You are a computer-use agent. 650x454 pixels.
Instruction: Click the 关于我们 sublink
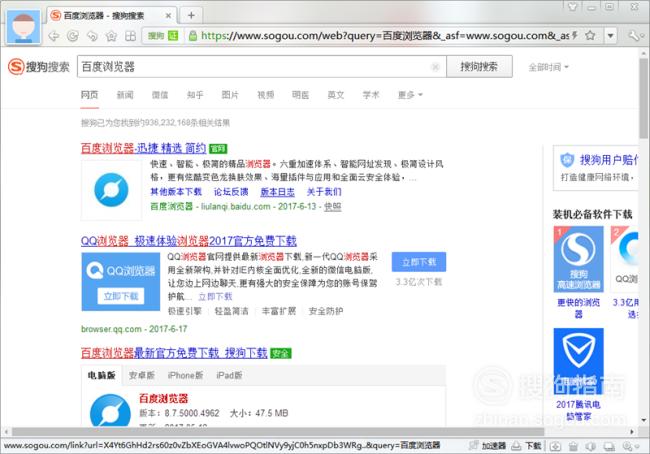click(324, 192)
